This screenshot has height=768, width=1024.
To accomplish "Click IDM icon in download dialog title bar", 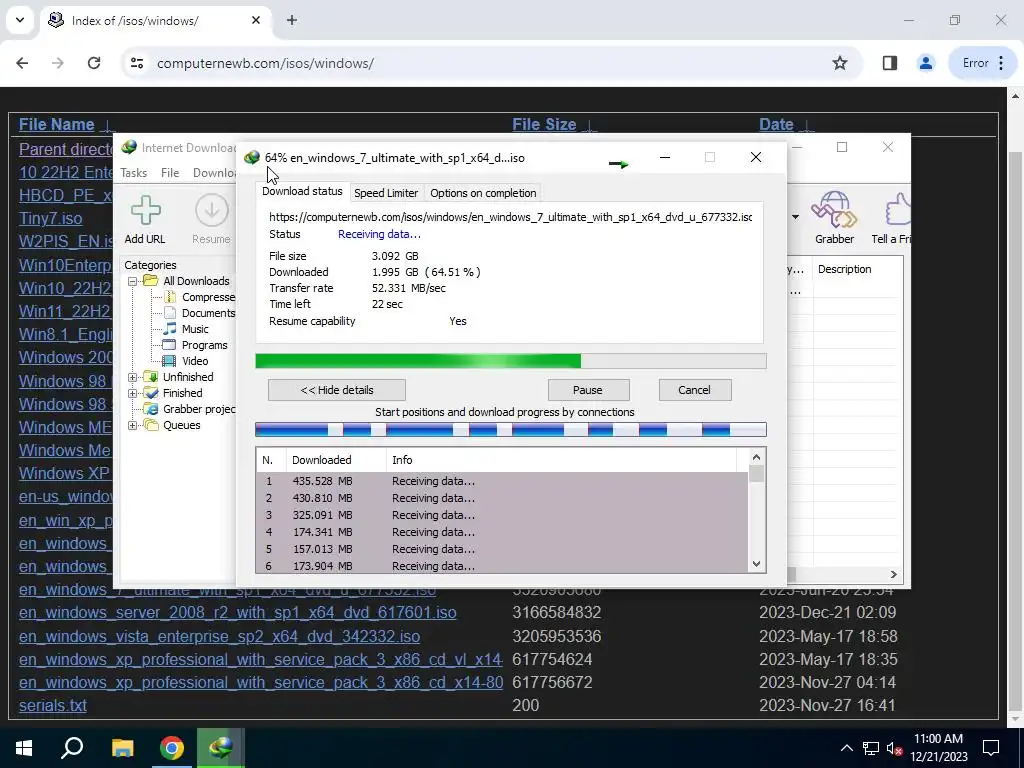I will point(251,157).
